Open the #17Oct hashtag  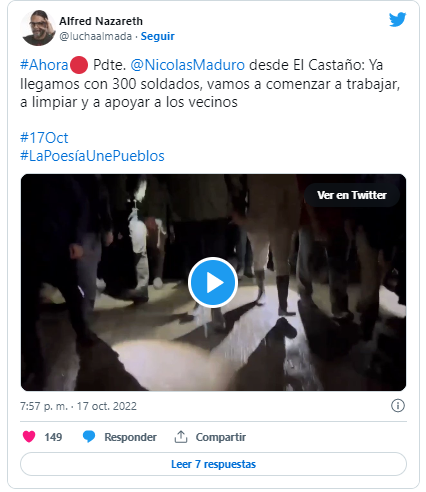coord(44,138)
